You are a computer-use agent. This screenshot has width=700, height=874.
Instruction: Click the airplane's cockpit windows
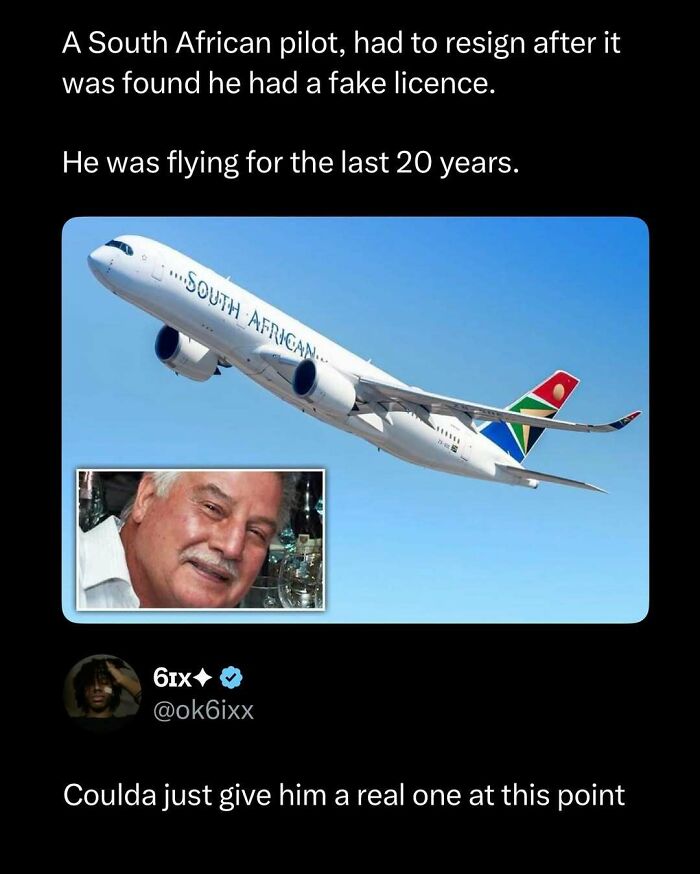pos(119,245)
